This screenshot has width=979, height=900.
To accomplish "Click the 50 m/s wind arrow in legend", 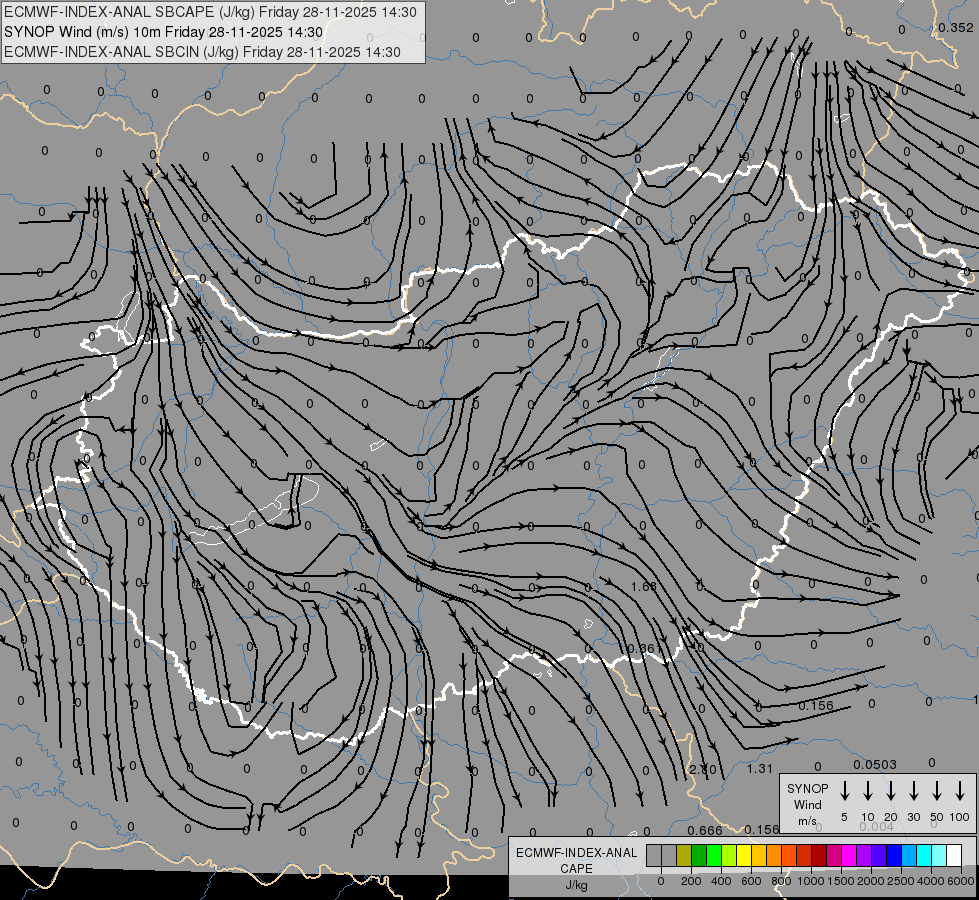I will (x=937, y=790).
